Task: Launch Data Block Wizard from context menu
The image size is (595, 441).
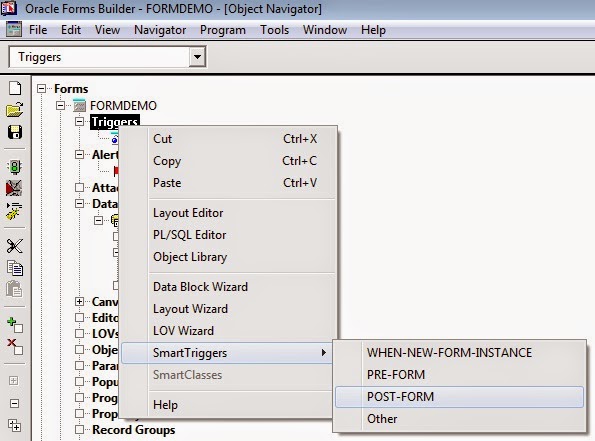Action: tap(228, 287)
